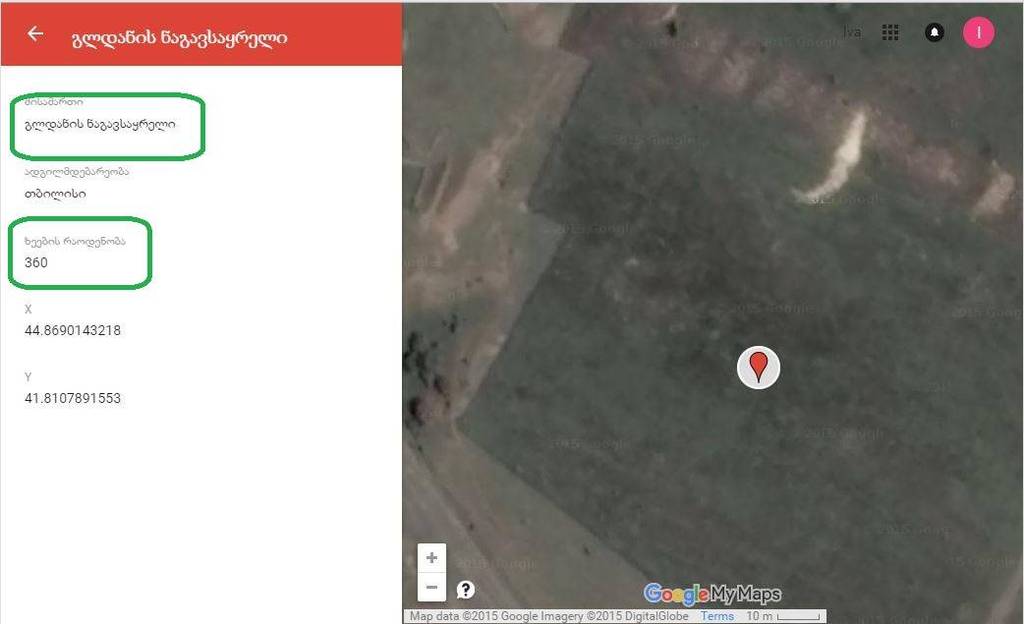
Task: Click the "Iva" account name
Action: tap(852, 32)
